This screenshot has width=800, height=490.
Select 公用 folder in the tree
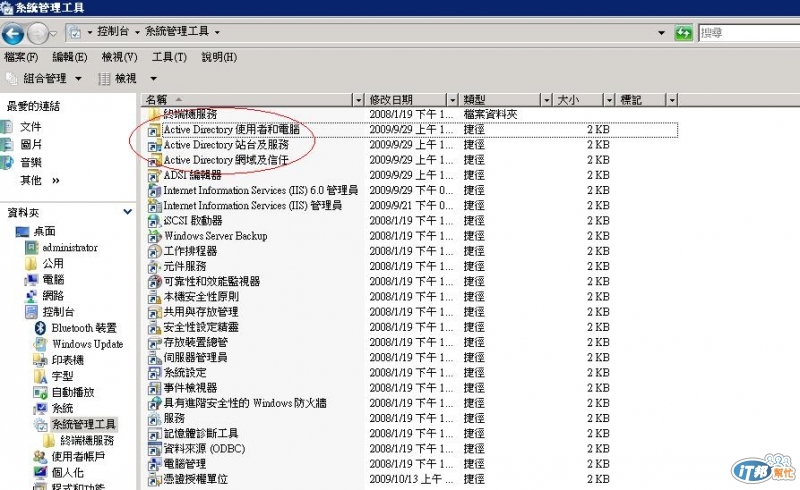[x=53, y=263]
